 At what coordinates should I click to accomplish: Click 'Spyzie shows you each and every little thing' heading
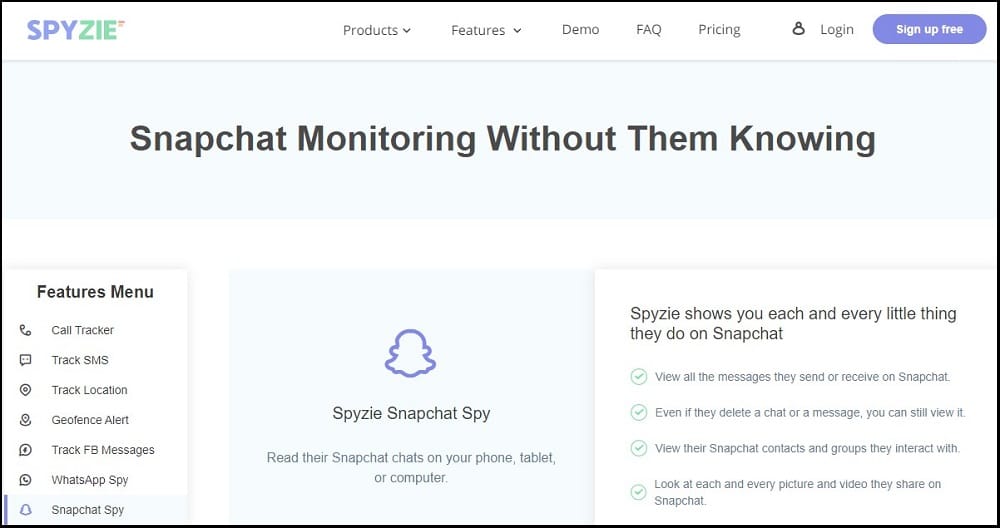point(793,323)
